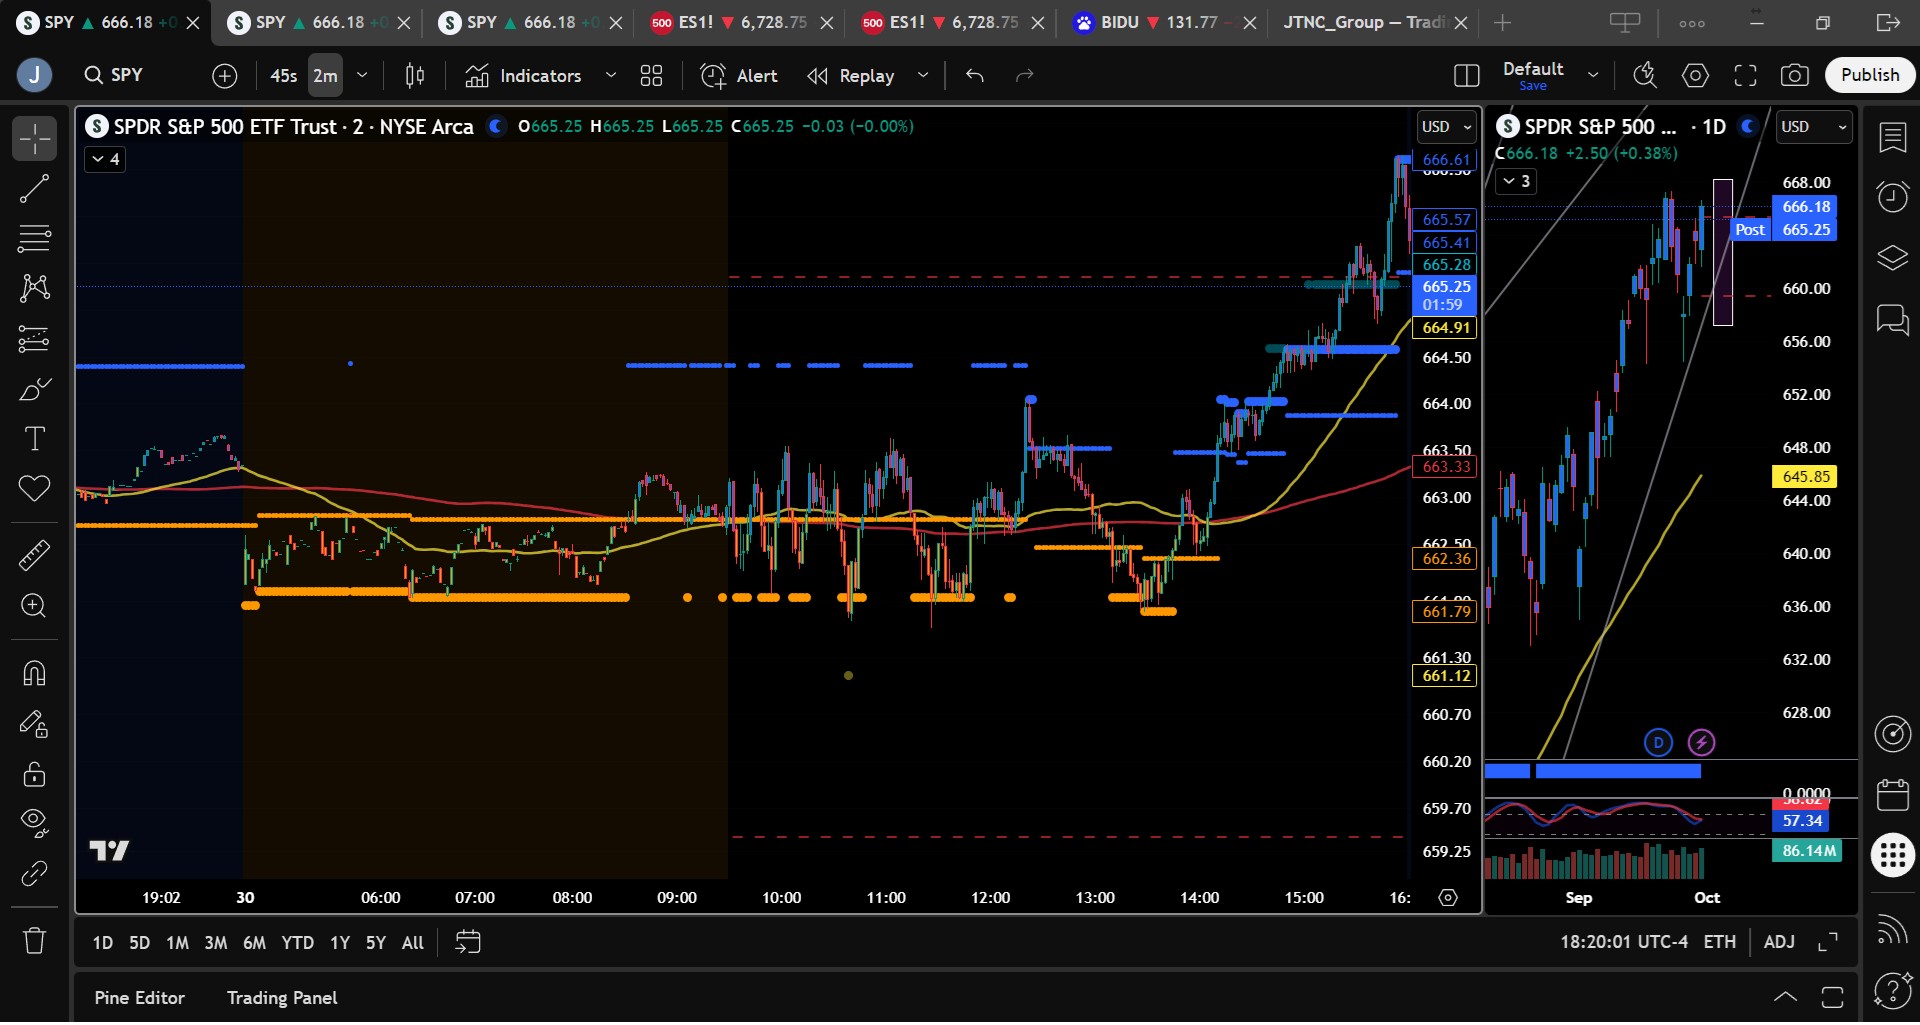Open the go to date picker

coord(468,942)
